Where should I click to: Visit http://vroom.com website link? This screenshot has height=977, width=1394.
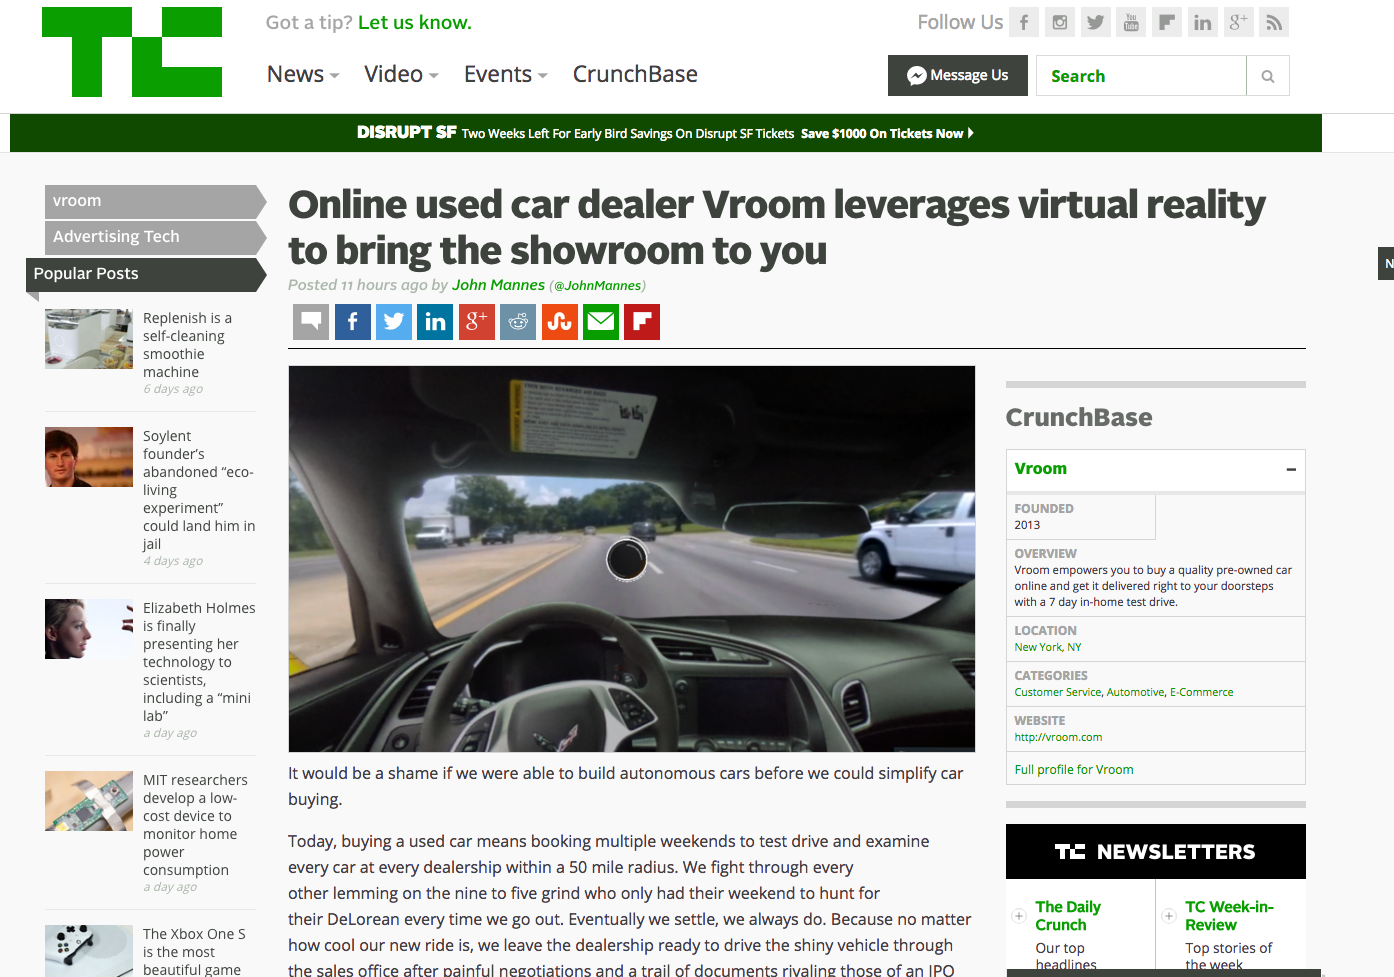1058,737
